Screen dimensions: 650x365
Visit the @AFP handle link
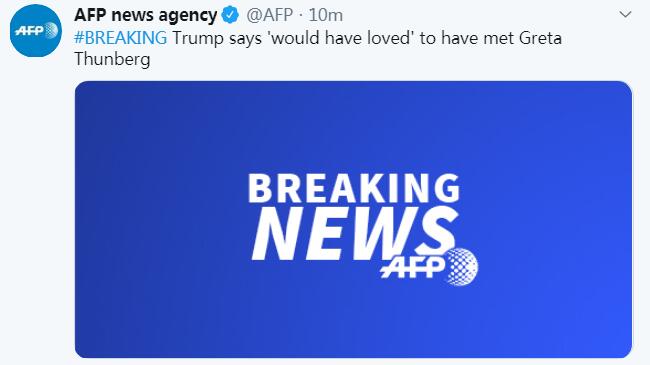[x=269, y=15]
